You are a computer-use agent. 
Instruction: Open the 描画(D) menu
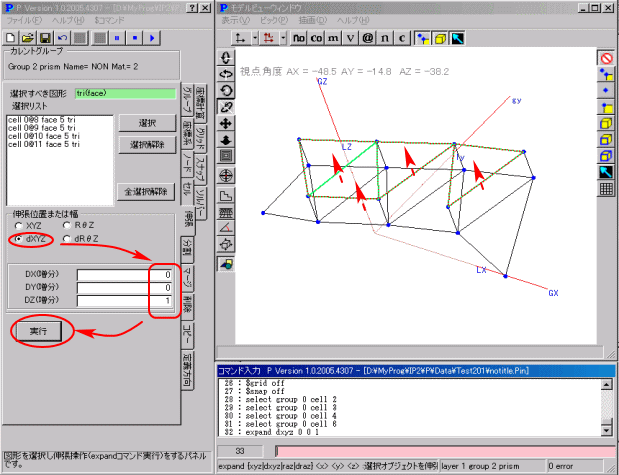(313, 20)
